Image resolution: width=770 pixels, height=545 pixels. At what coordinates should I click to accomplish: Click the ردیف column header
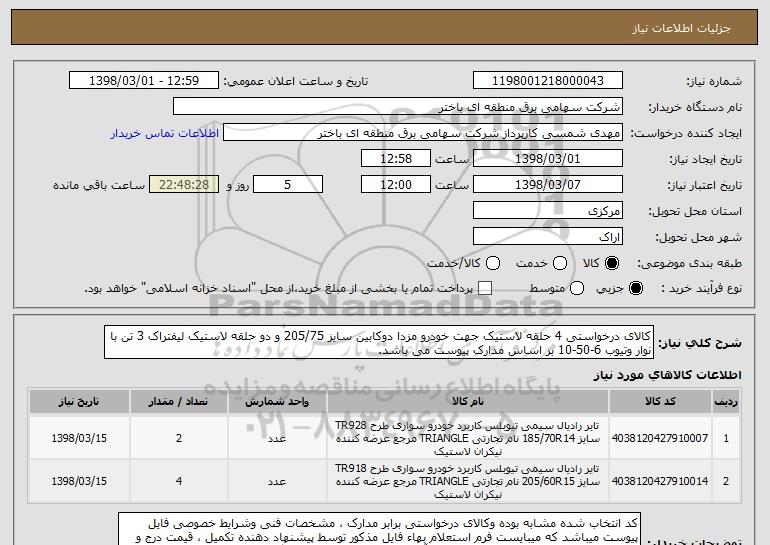point(726,402)
